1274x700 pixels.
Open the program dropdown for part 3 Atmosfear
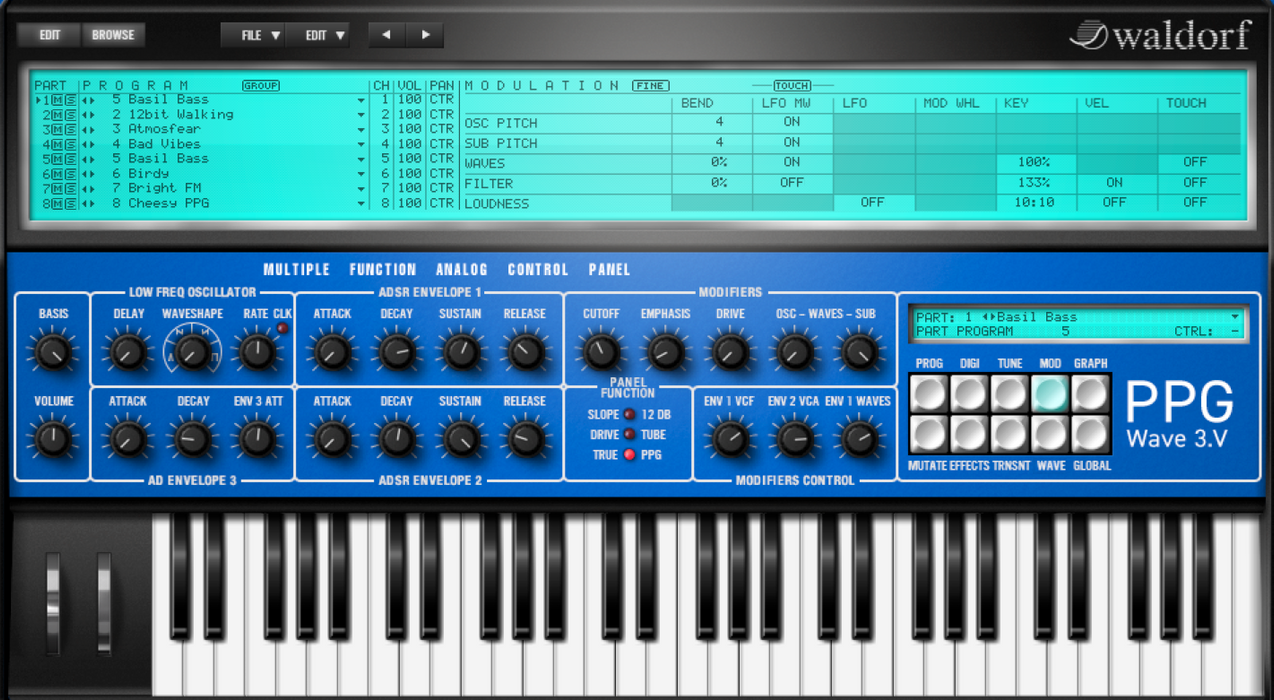click(361, 128)
